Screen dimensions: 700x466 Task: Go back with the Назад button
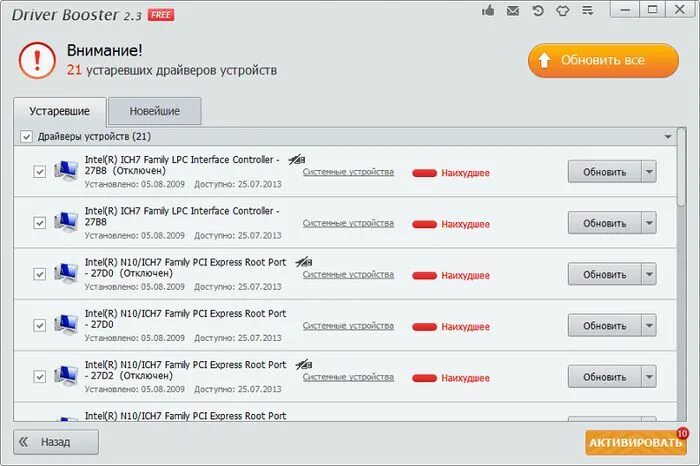tap(56, 442)
